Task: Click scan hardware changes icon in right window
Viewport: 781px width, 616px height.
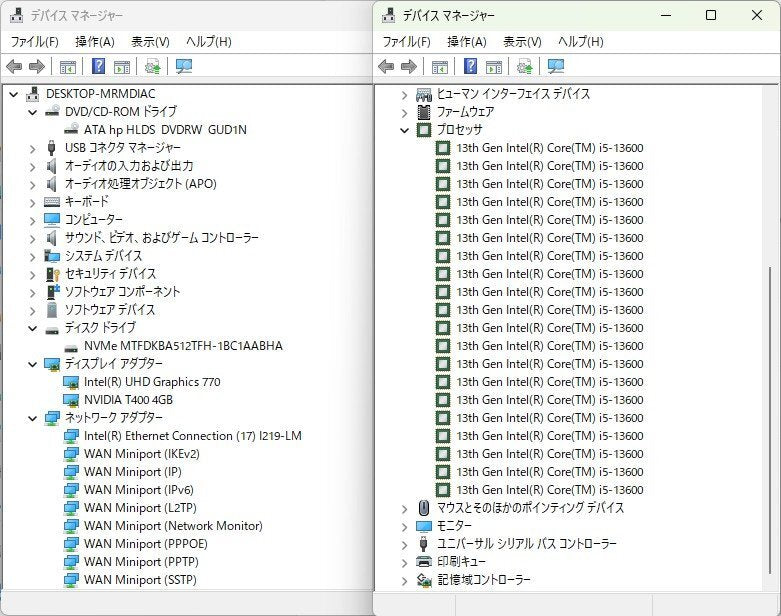Action: tap(556, 66)
